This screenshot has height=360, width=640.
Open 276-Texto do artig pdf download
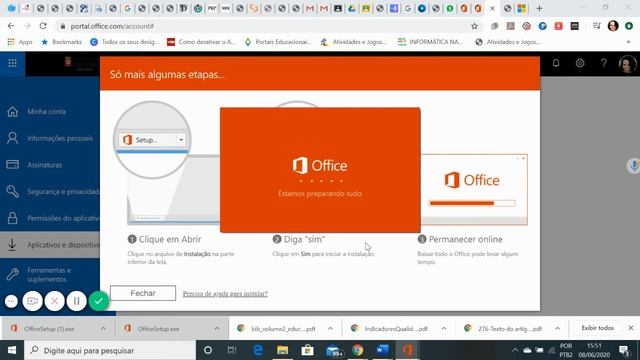[504, 328]
